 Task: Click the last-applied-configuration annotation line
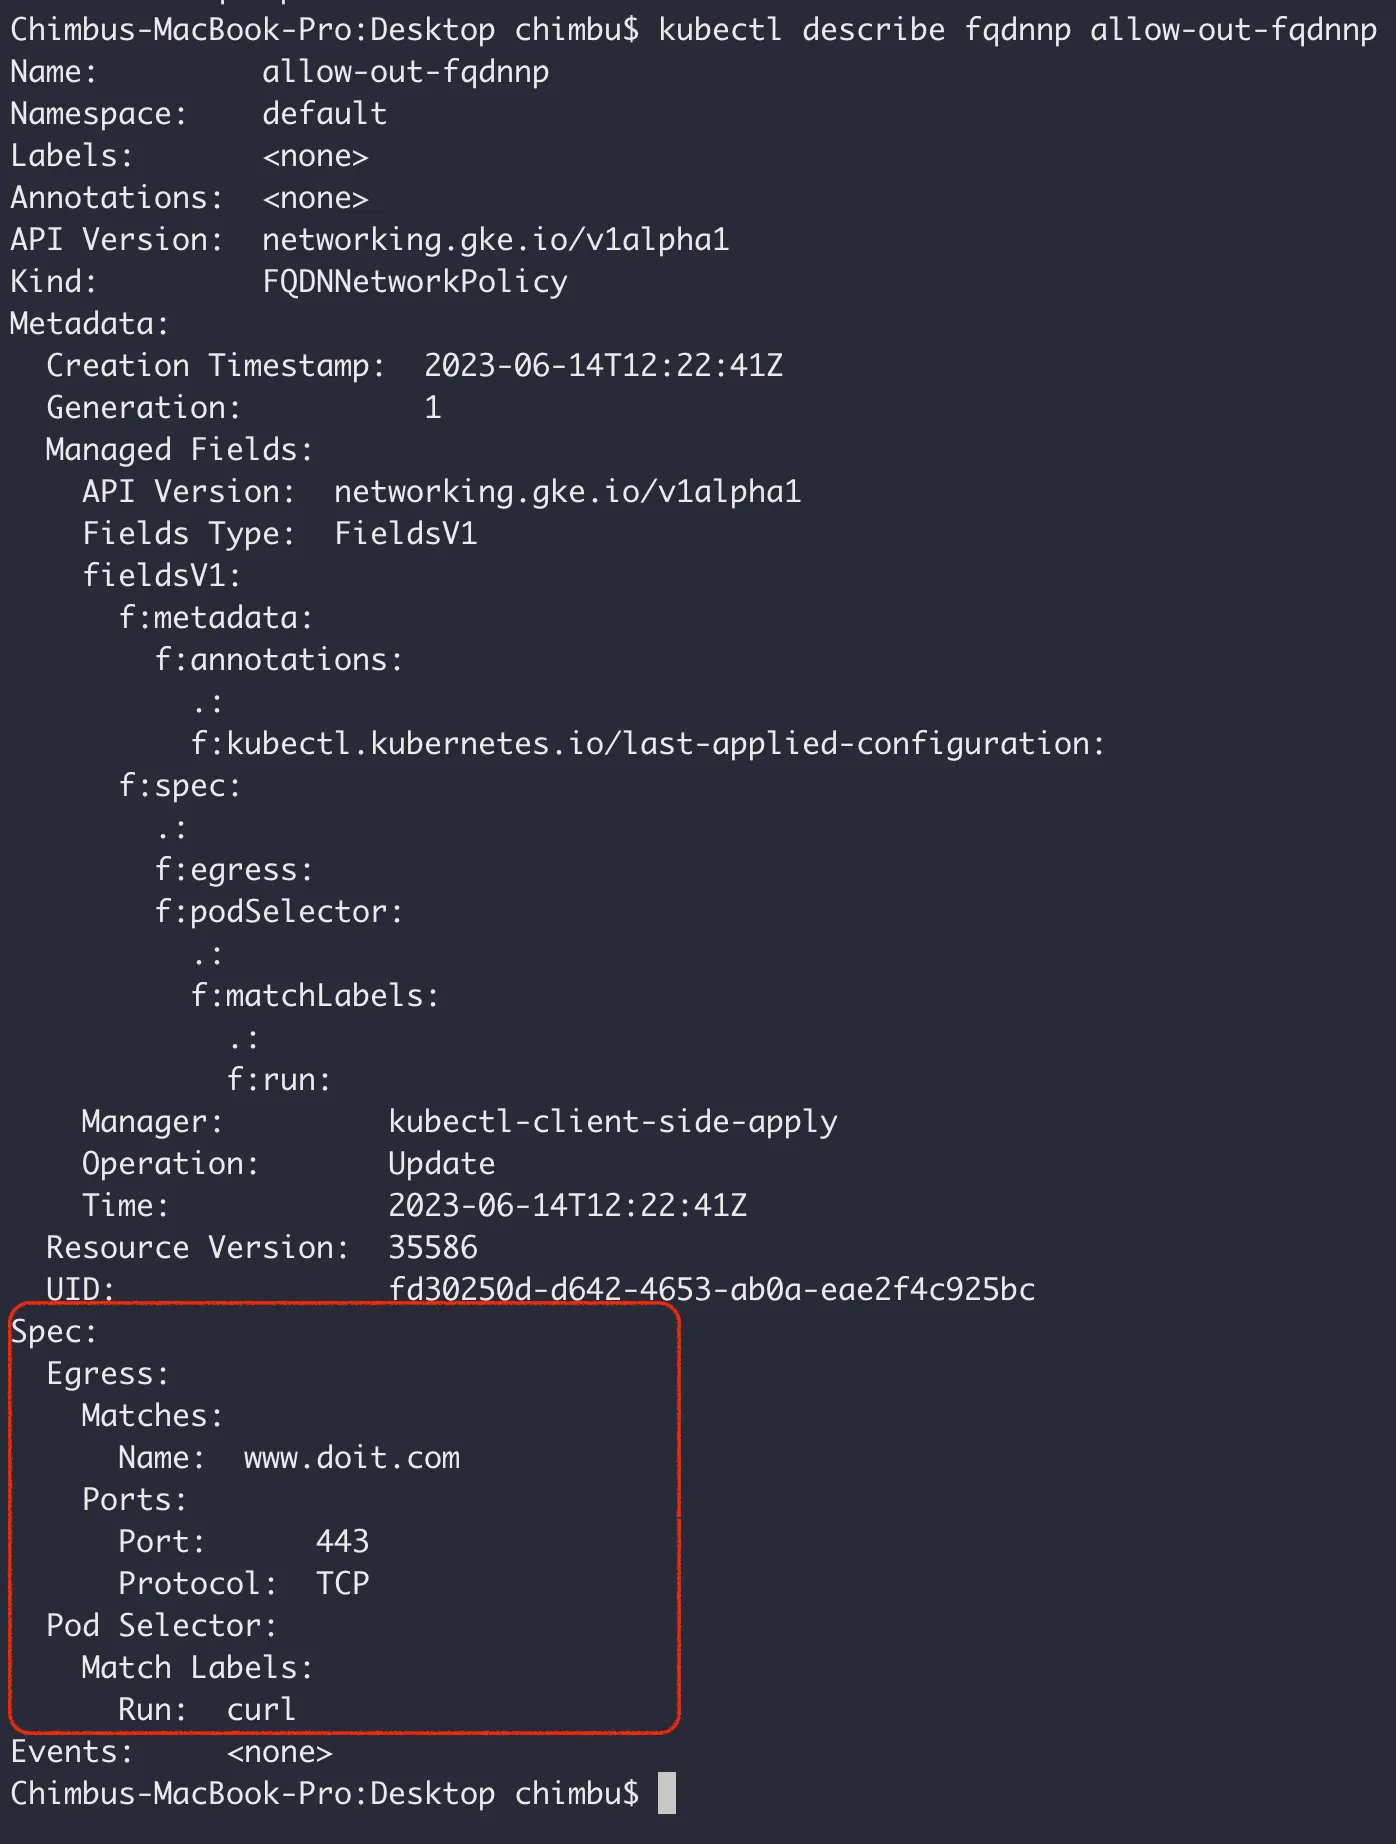648,744
